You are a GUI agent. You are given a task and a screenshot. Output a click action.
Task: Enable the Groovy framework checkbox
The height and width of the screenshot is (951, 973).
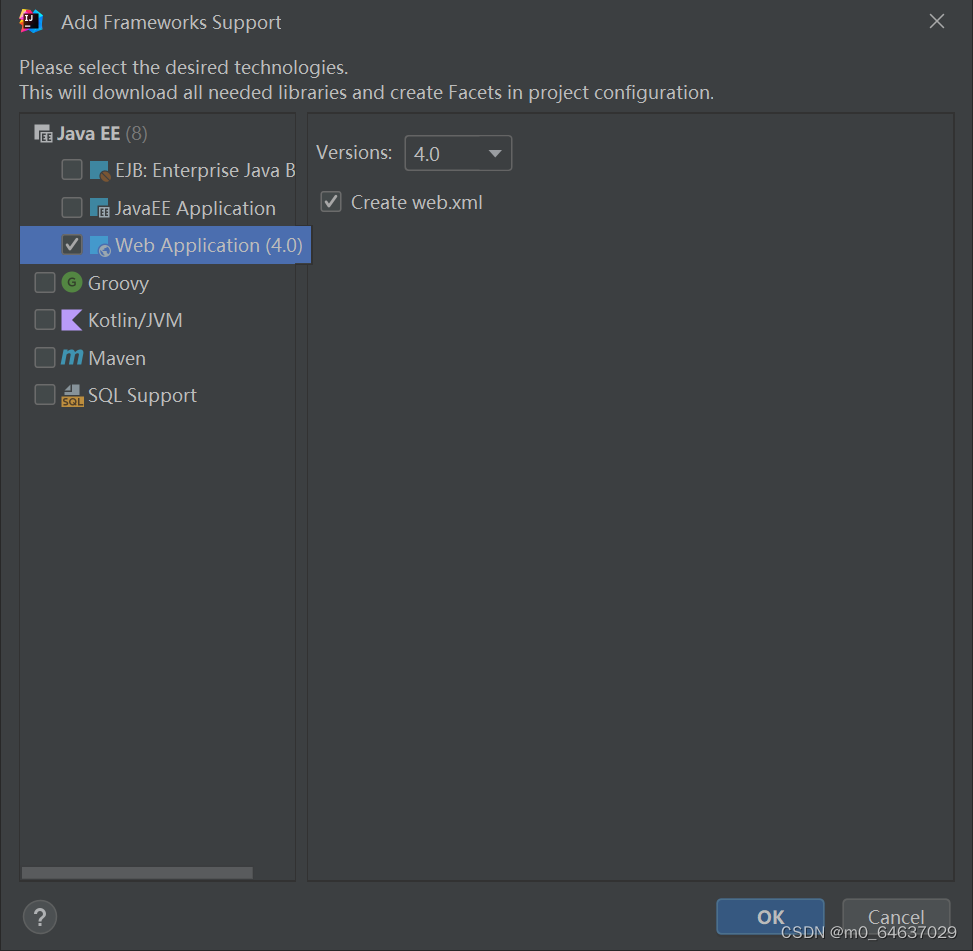(x=44, y=283)
